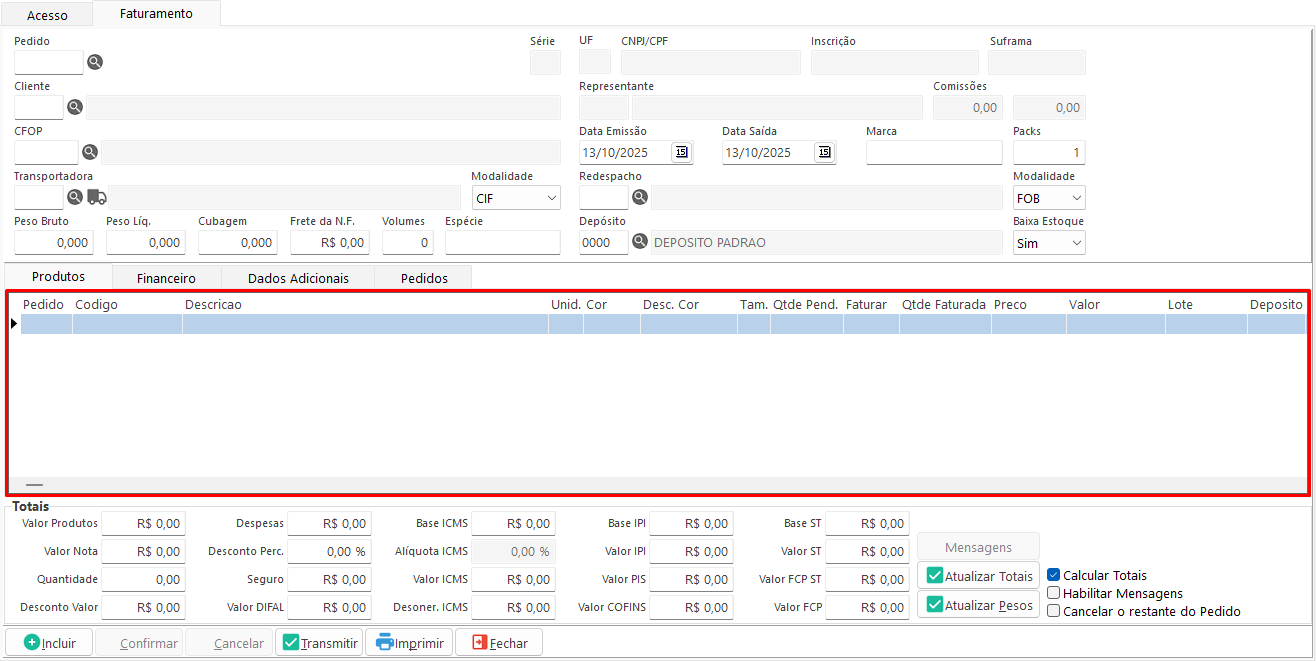Click the CFOP search magnifier icon
1316x661 pixels.
90,152
